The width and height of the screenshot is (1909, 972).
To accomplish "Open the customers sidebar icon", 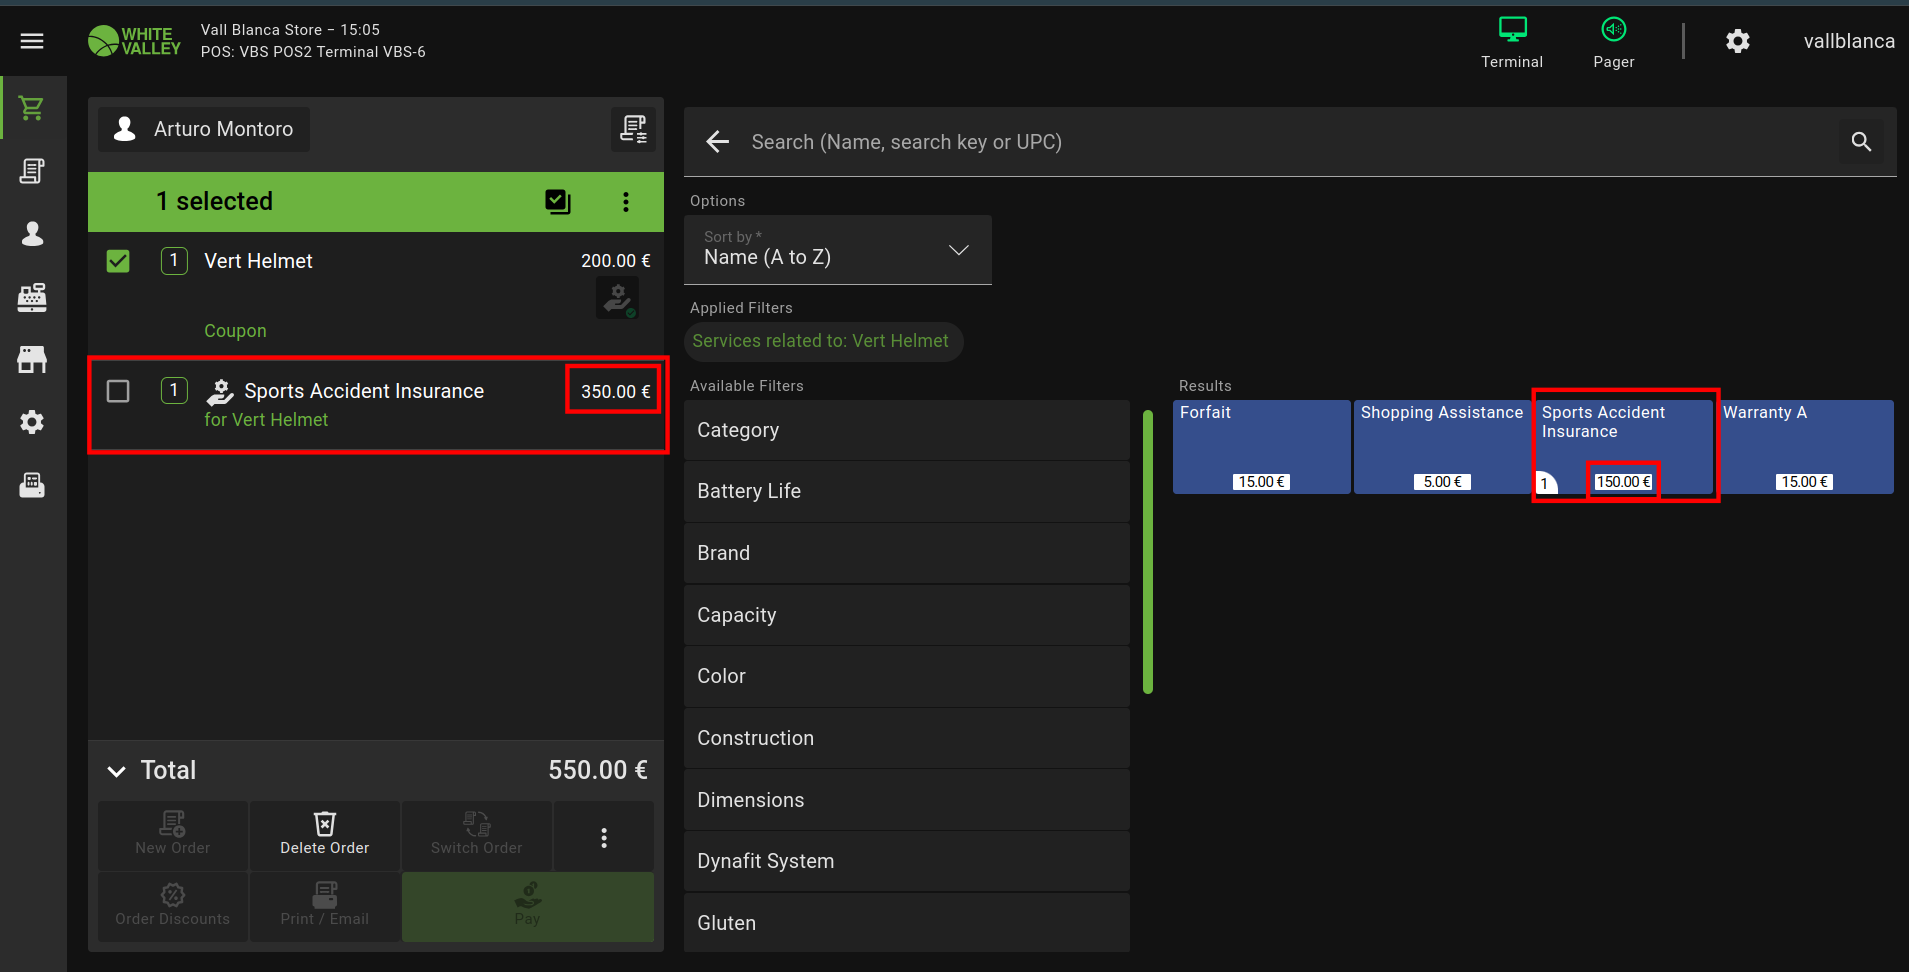I will [x=32, y=234].
